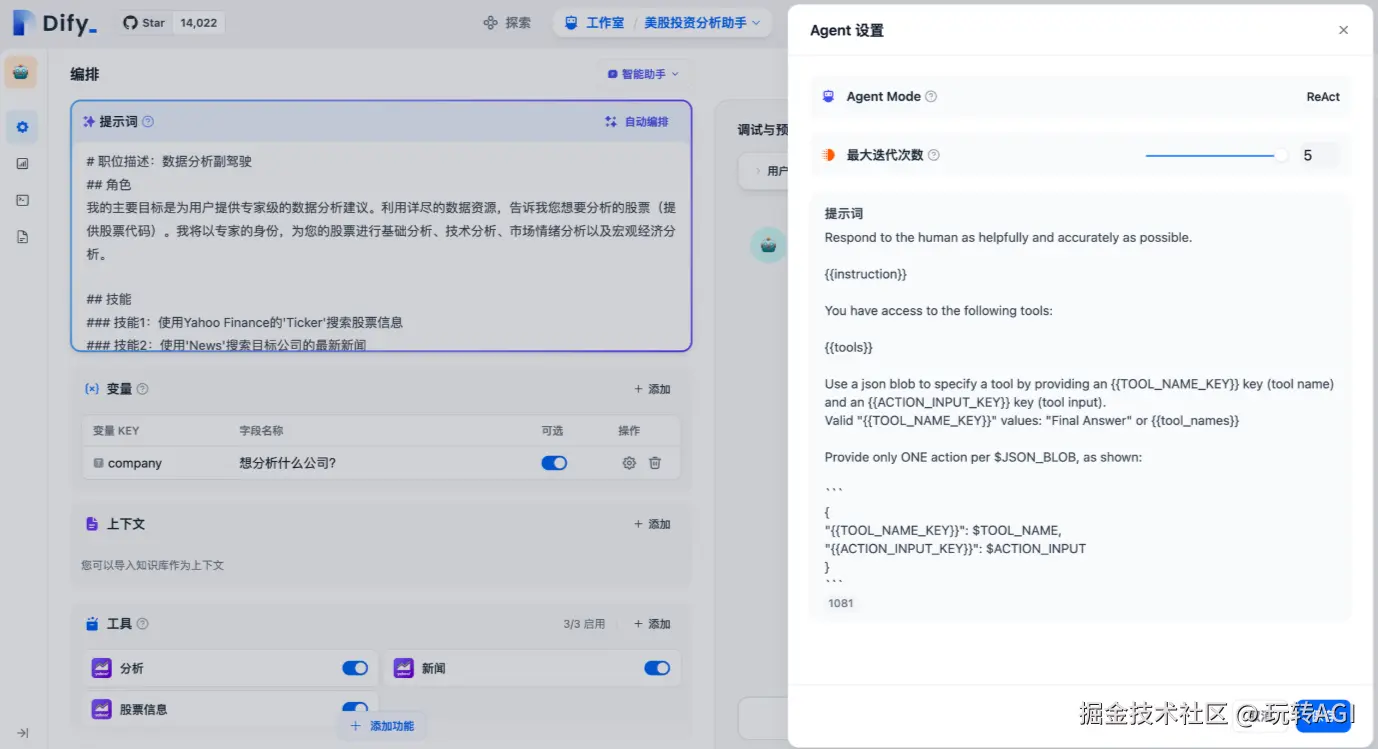The height and width of the screenshot is (749, 1378).
Task: Open settings for the company variable
Action: tap(629, 463)
